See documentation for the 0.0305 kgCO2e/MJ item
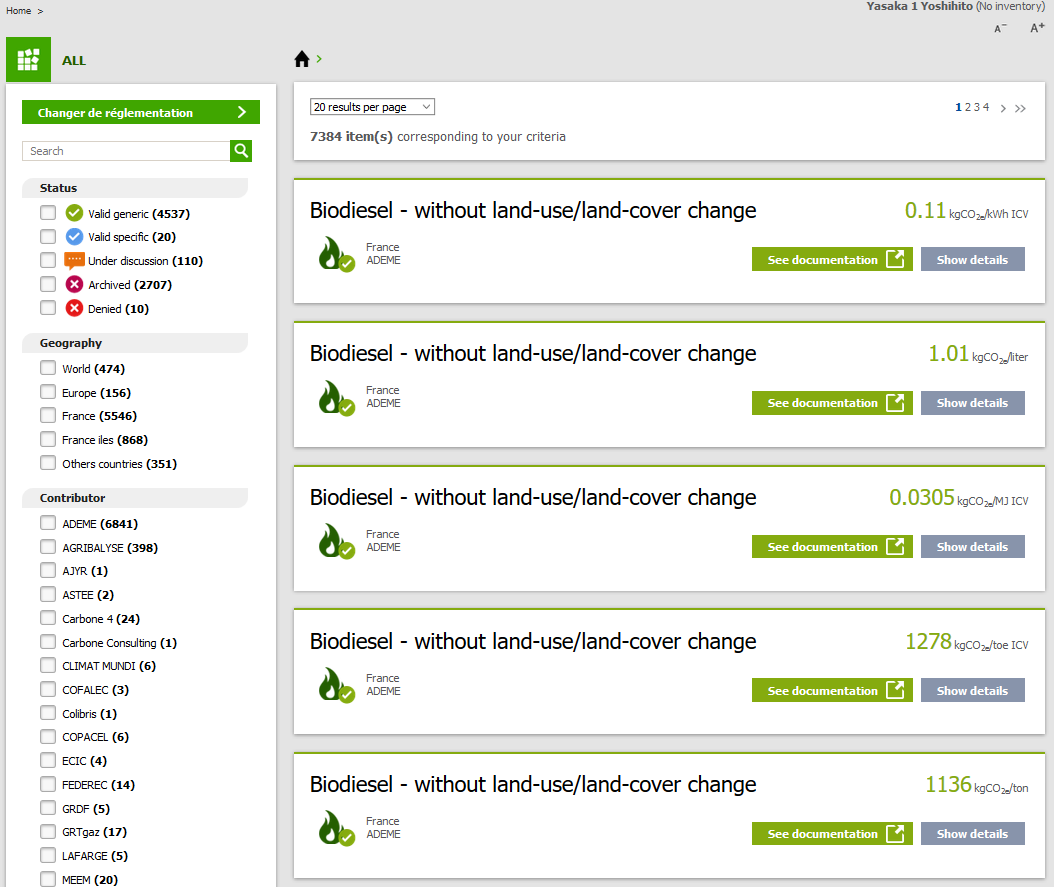The width and height of the screenshot is (1054, 887). pyautogui.click(x=832, y=546)
